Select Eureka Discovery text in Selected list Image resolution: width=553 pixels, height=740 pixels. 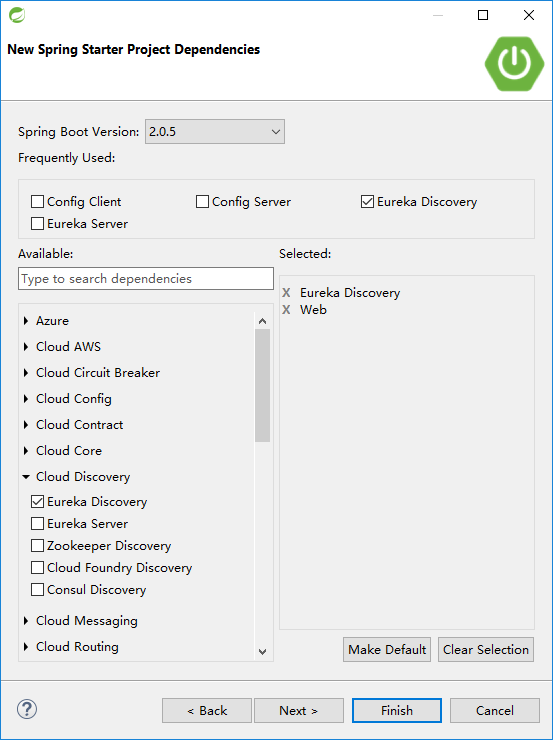coord(350,293)
